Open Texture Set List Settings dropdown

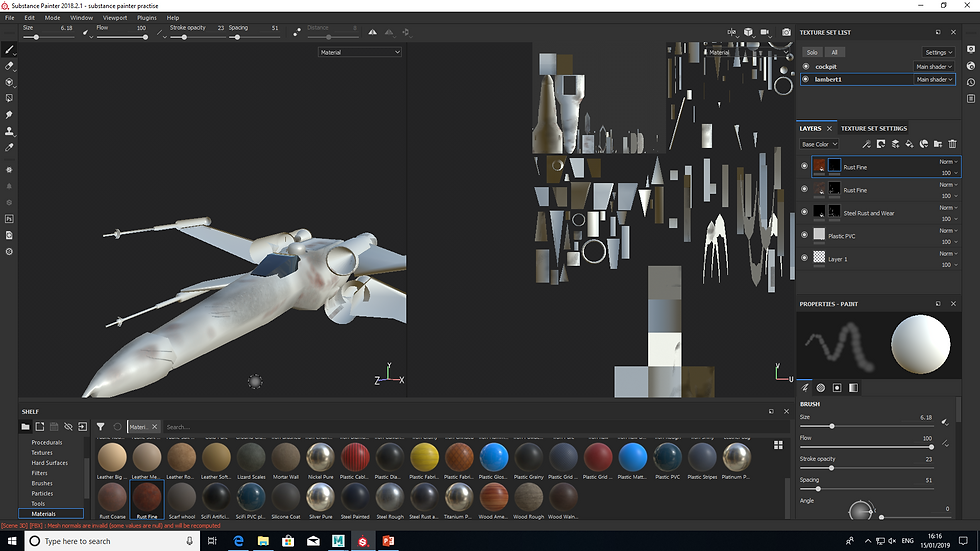coord(938,52)
